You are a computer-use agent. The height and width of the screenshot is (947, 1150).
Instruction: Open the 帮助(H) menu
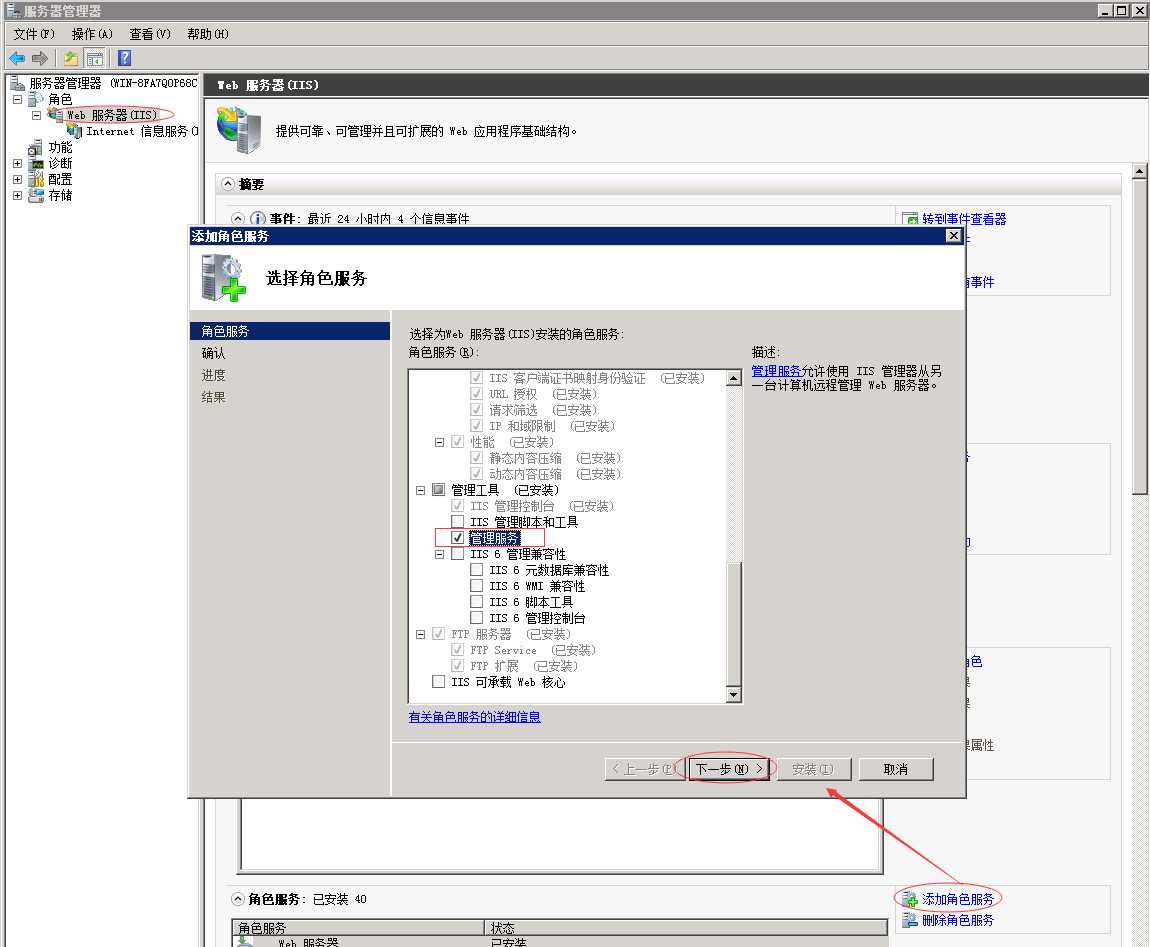[x=208, y=34]
